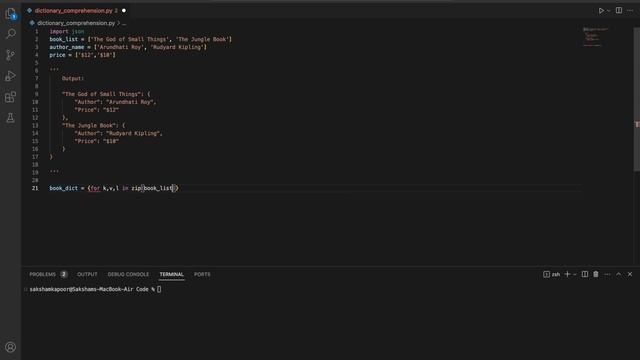Click the author_name assignment on line 3
Screen dimensions: 640x360
tap(128, 47)
